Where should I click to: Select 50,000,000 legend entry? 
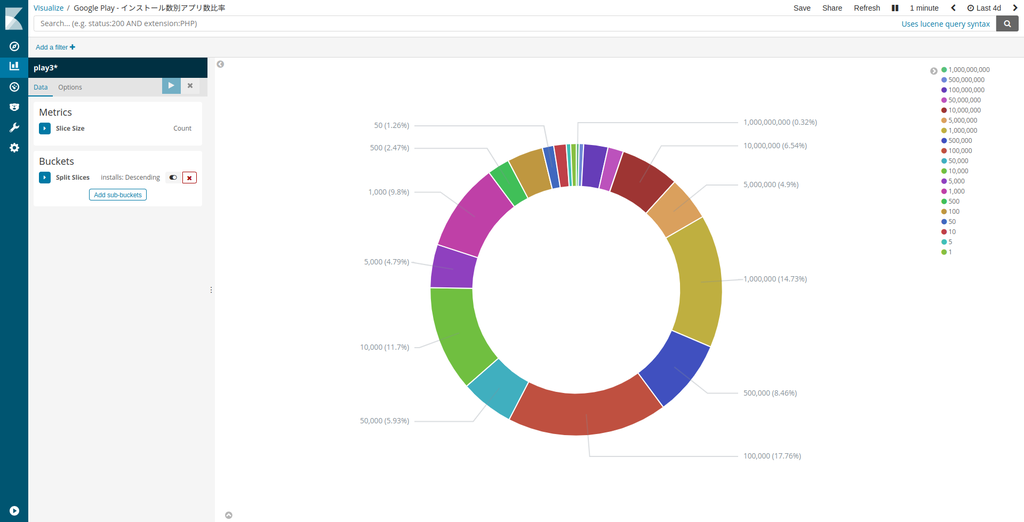961,100
